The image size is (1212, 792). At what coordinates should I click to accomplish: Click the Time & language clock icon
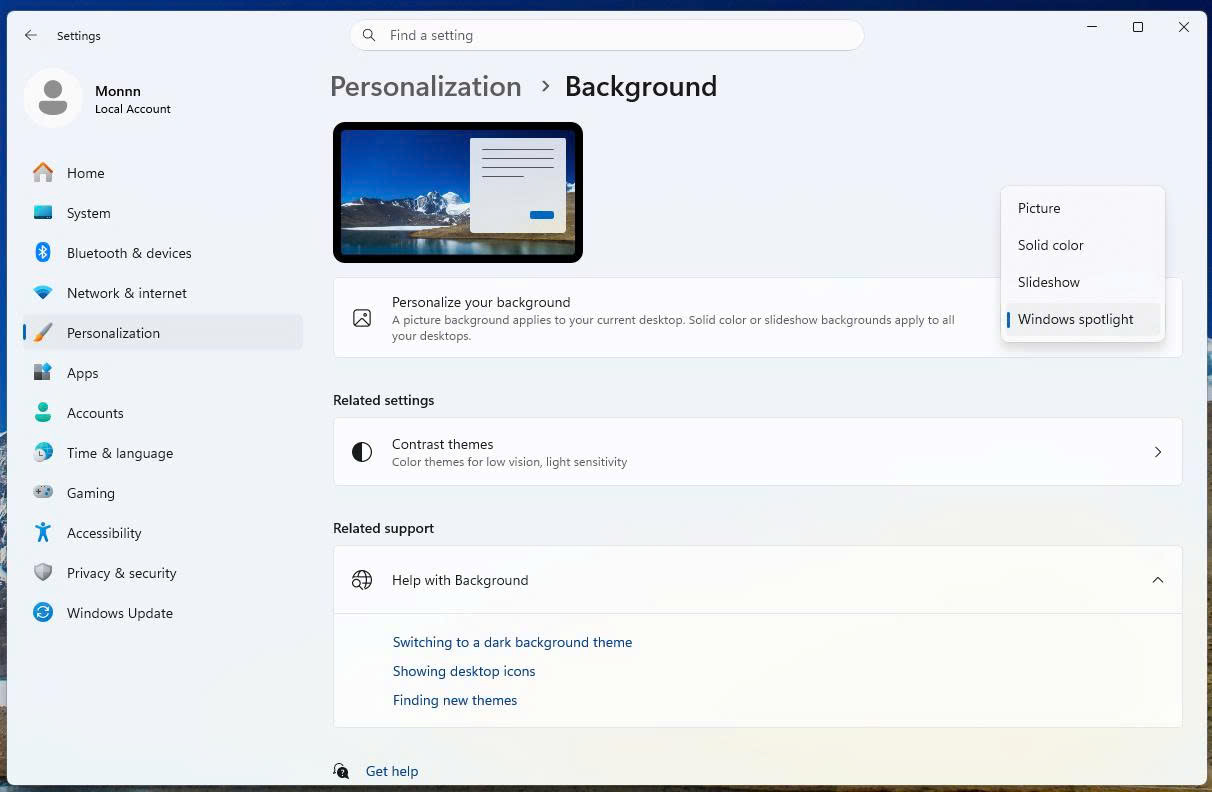pyautogui.click(x=43, y=453)
